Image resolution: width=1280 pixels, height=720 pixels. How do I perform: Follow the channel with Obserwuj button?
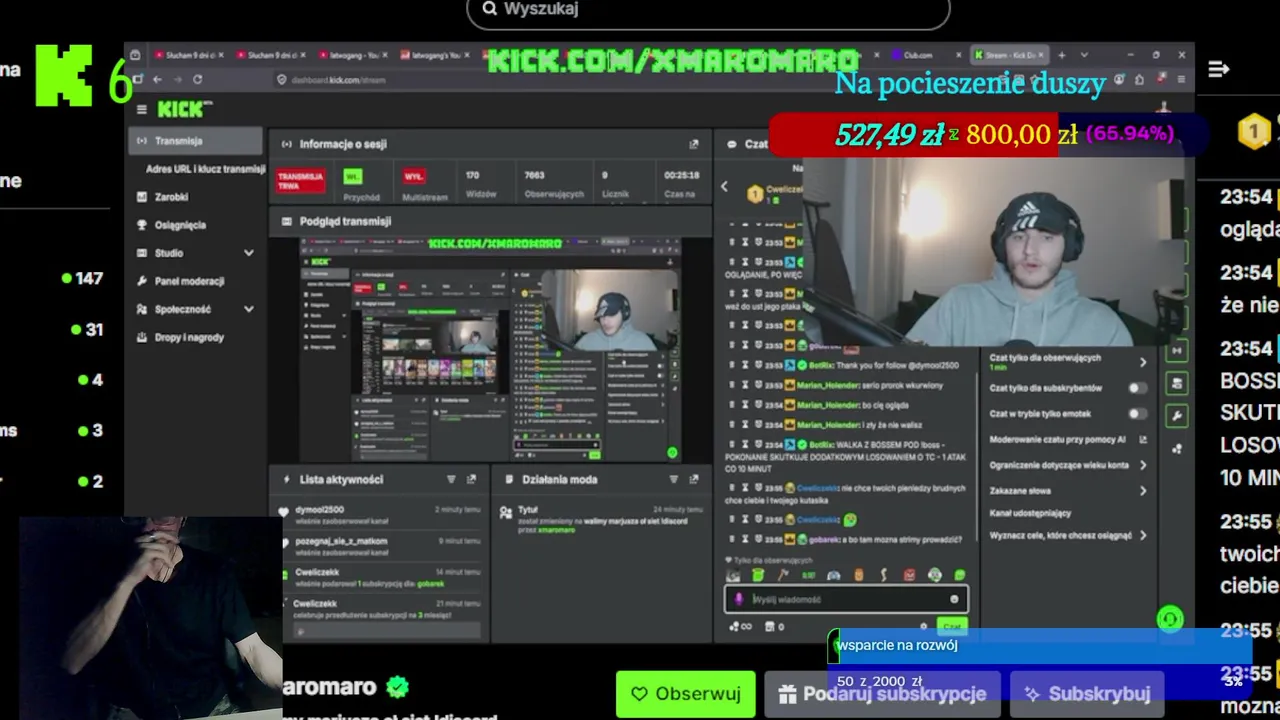[686, 694]
